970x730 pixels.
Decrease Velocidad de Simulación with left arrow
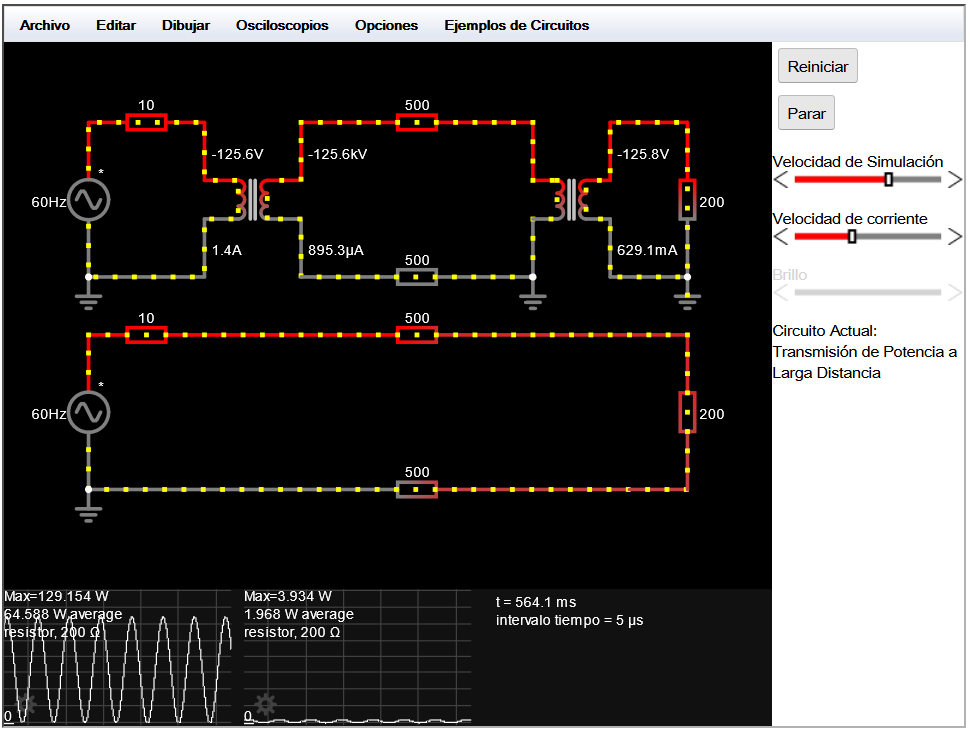point(781,180)
